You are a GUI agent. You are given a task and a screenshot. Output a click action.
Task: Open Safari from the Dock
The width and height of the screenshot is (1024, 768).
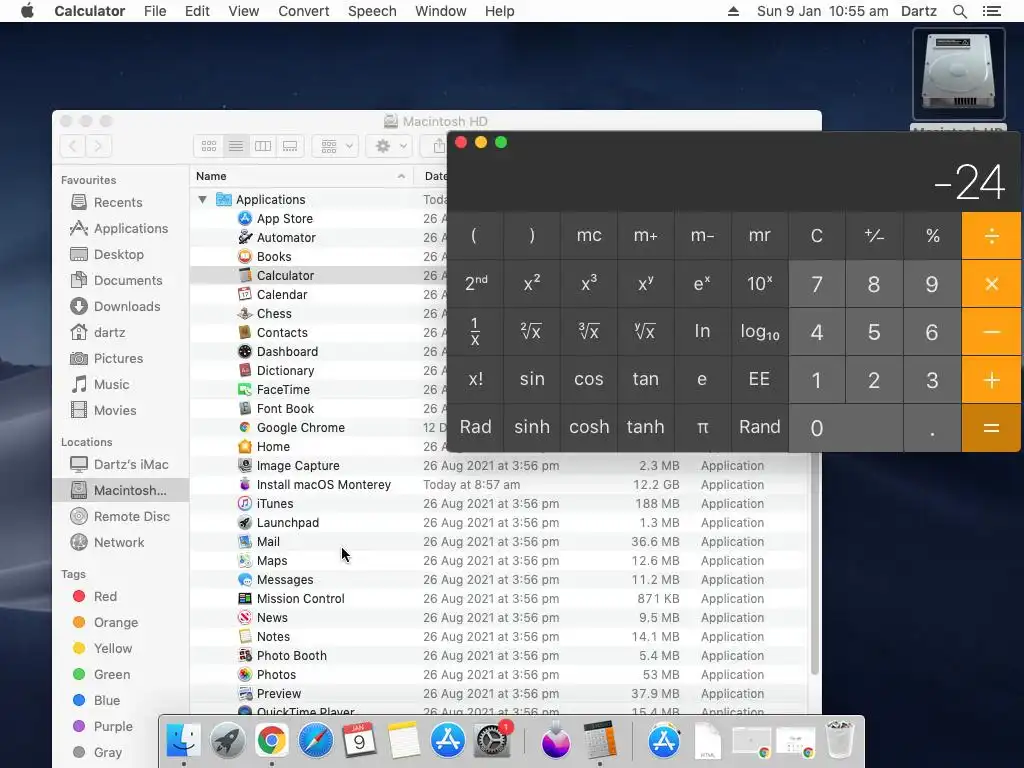[x=315, y=741]
